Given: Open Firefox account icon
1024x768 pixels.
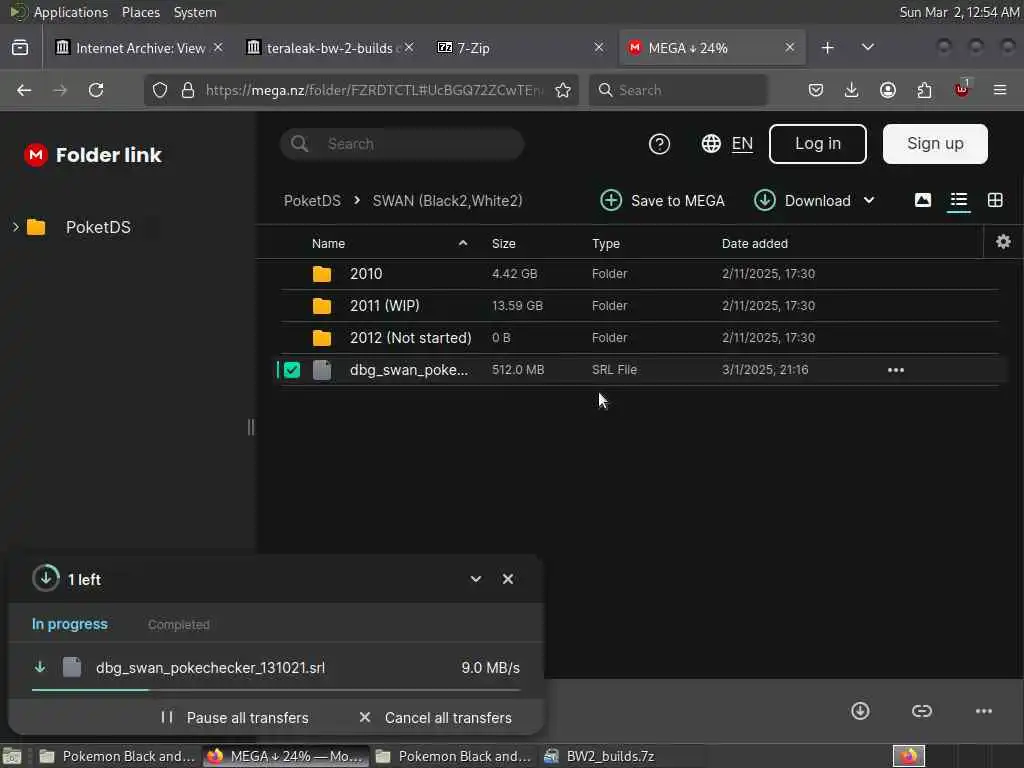Looking at the screenshot, I should tap(888, 90).
